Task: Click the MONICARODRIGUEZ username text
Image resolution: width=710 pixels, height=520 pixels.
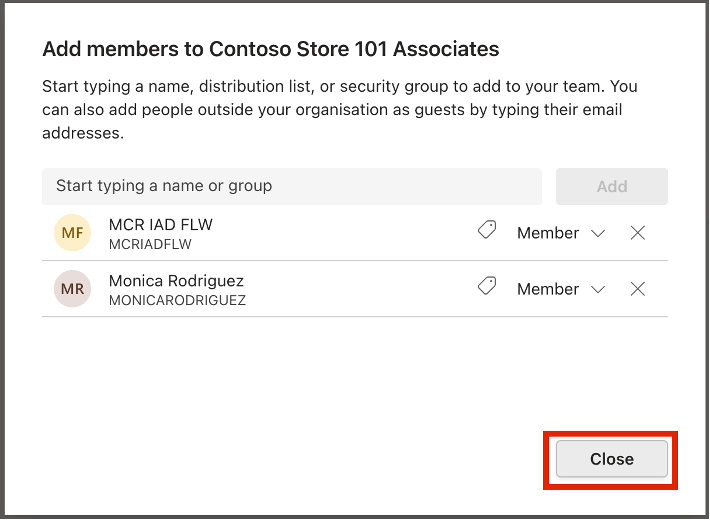Action: [178, 300]
